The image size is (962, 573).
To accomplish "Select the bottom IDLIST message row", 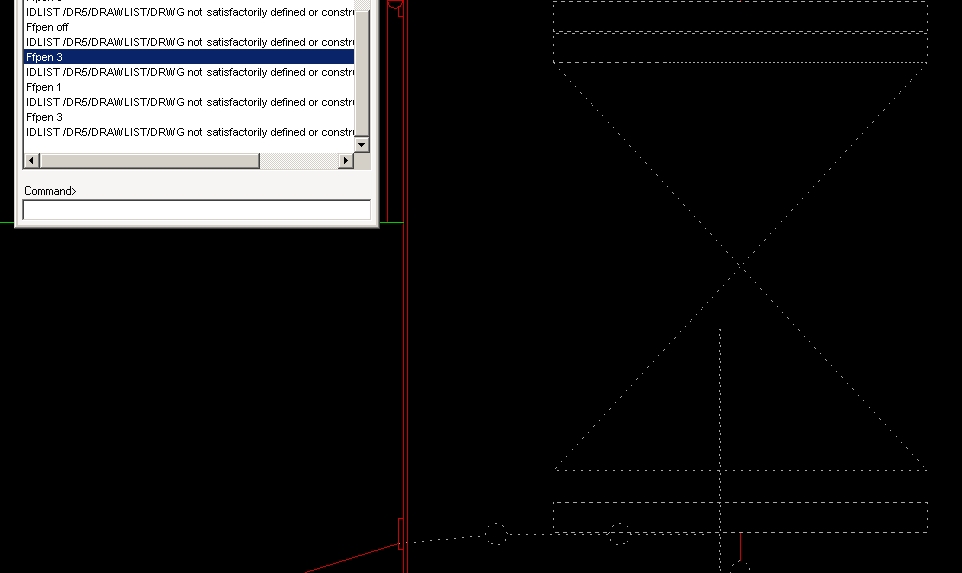I will [x=189, y=132].
